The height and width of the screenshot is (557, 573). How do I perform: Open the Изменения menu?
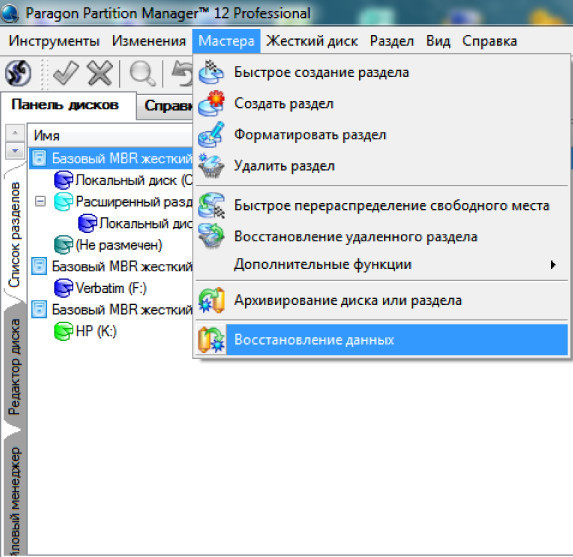coord(149,41)
